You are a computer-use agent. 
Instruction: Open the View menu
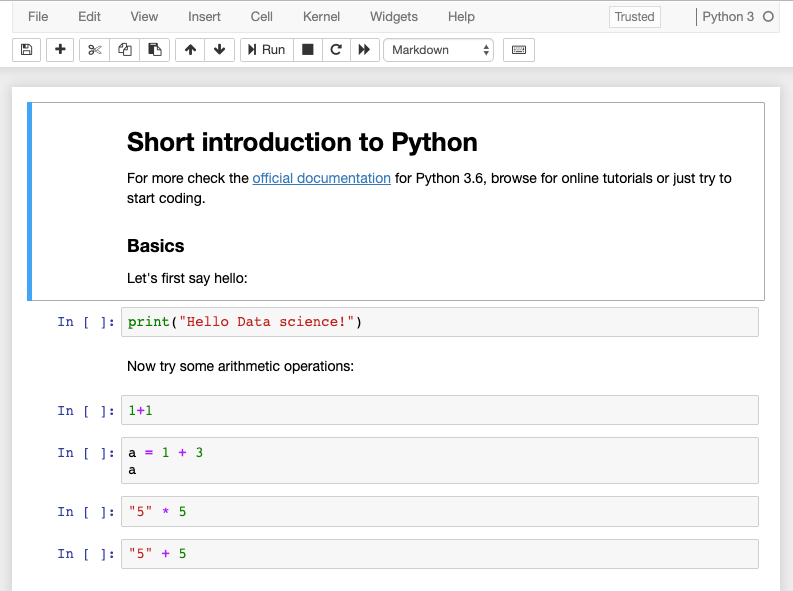[144, 17]
